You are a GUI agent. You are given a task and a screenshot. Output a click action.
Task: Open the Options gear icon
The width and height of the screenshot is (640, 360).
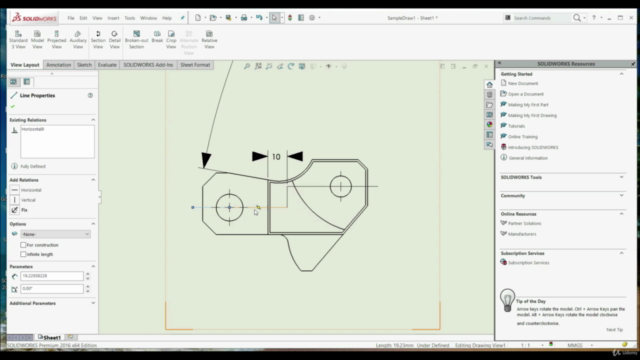[312, 18]
